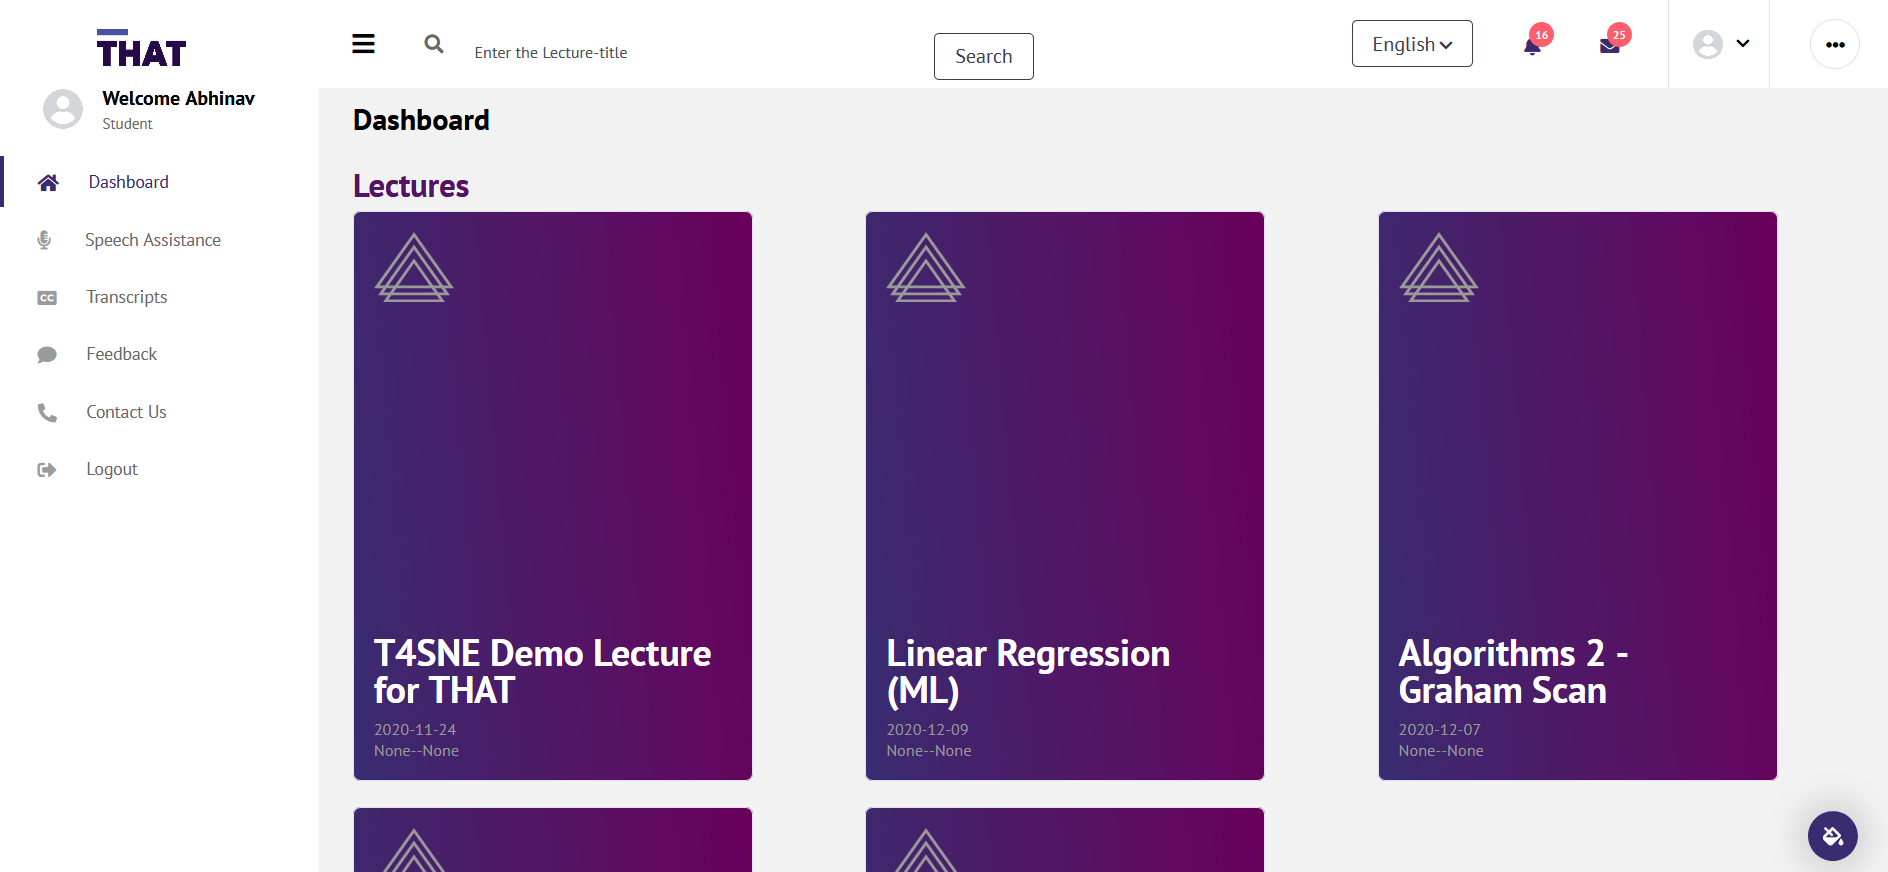
Task: Open Contact Us page
Action: (126, 412)
